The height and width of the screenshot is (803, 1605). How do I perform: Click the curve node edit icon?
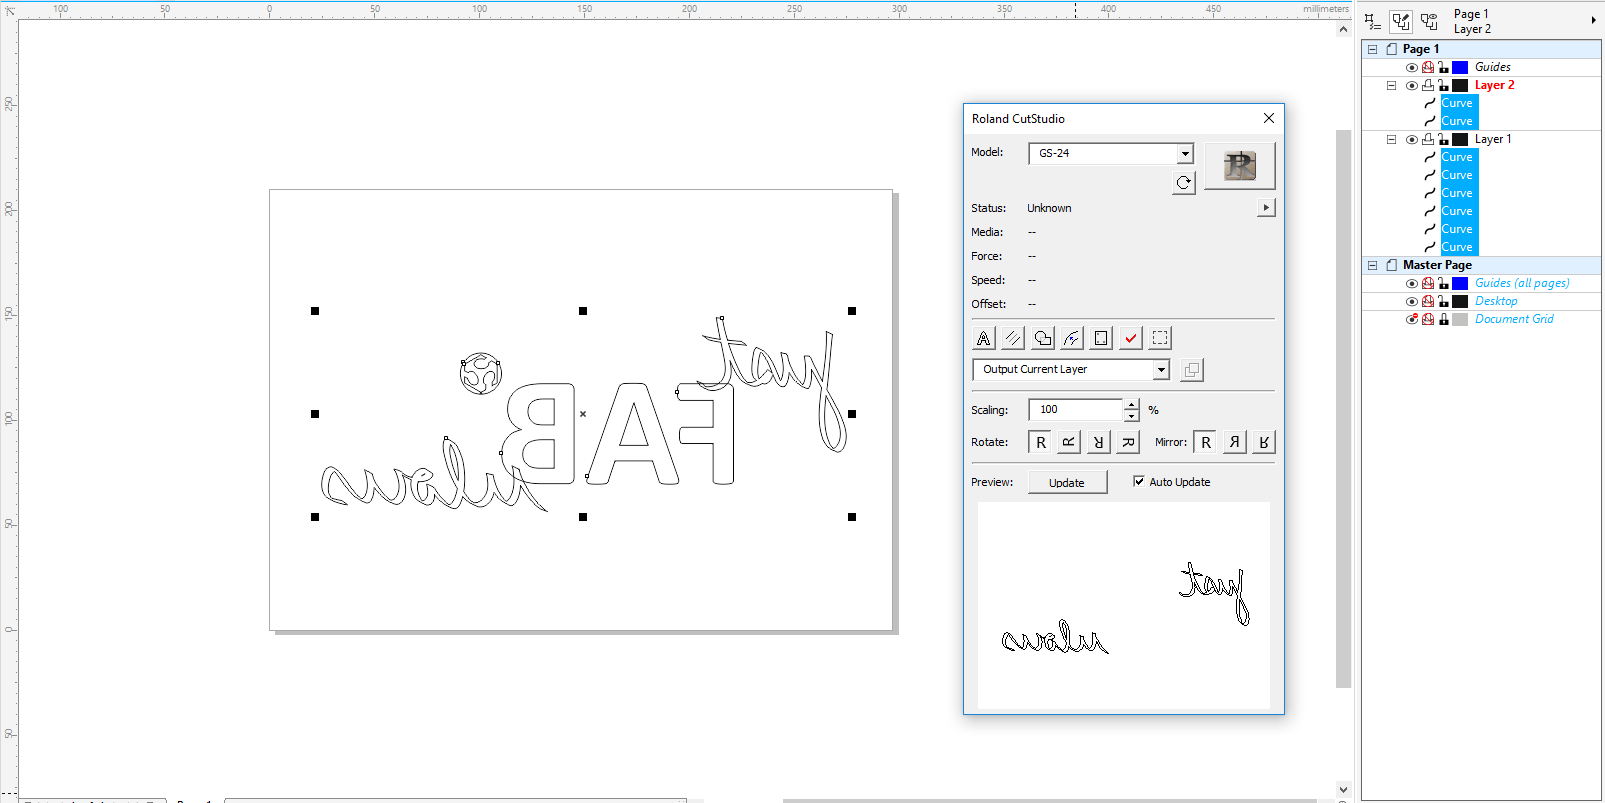tap(1072, 338)
